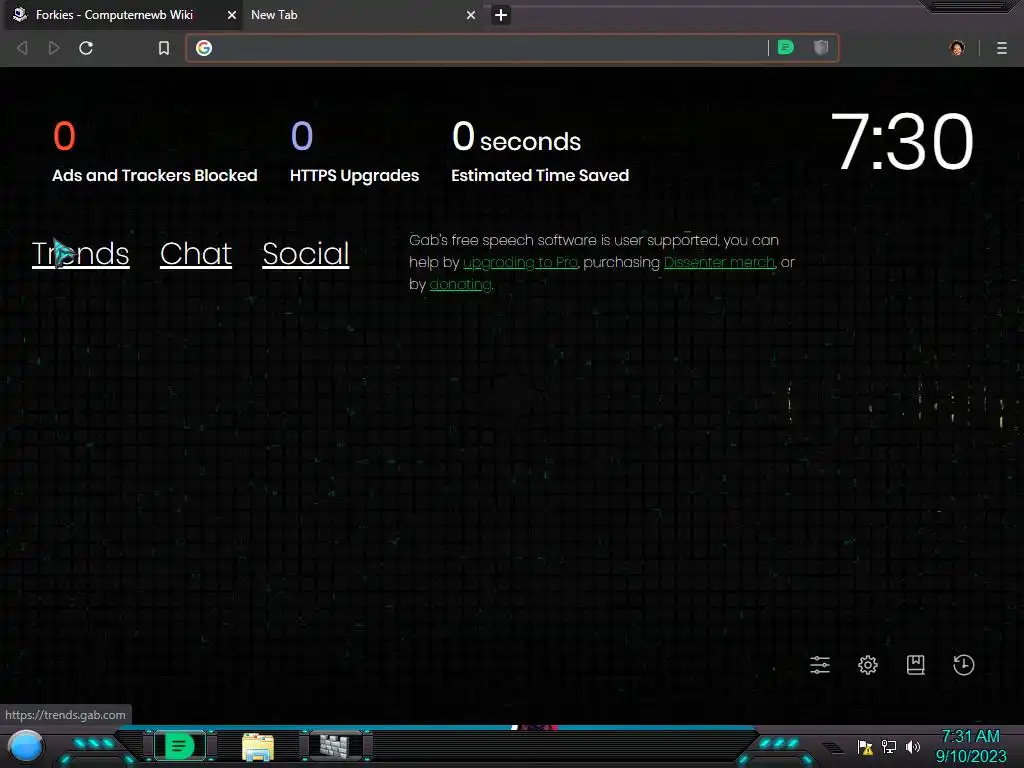
Task: Open bookmarks icon on new tab page
Action: point(916,665)
